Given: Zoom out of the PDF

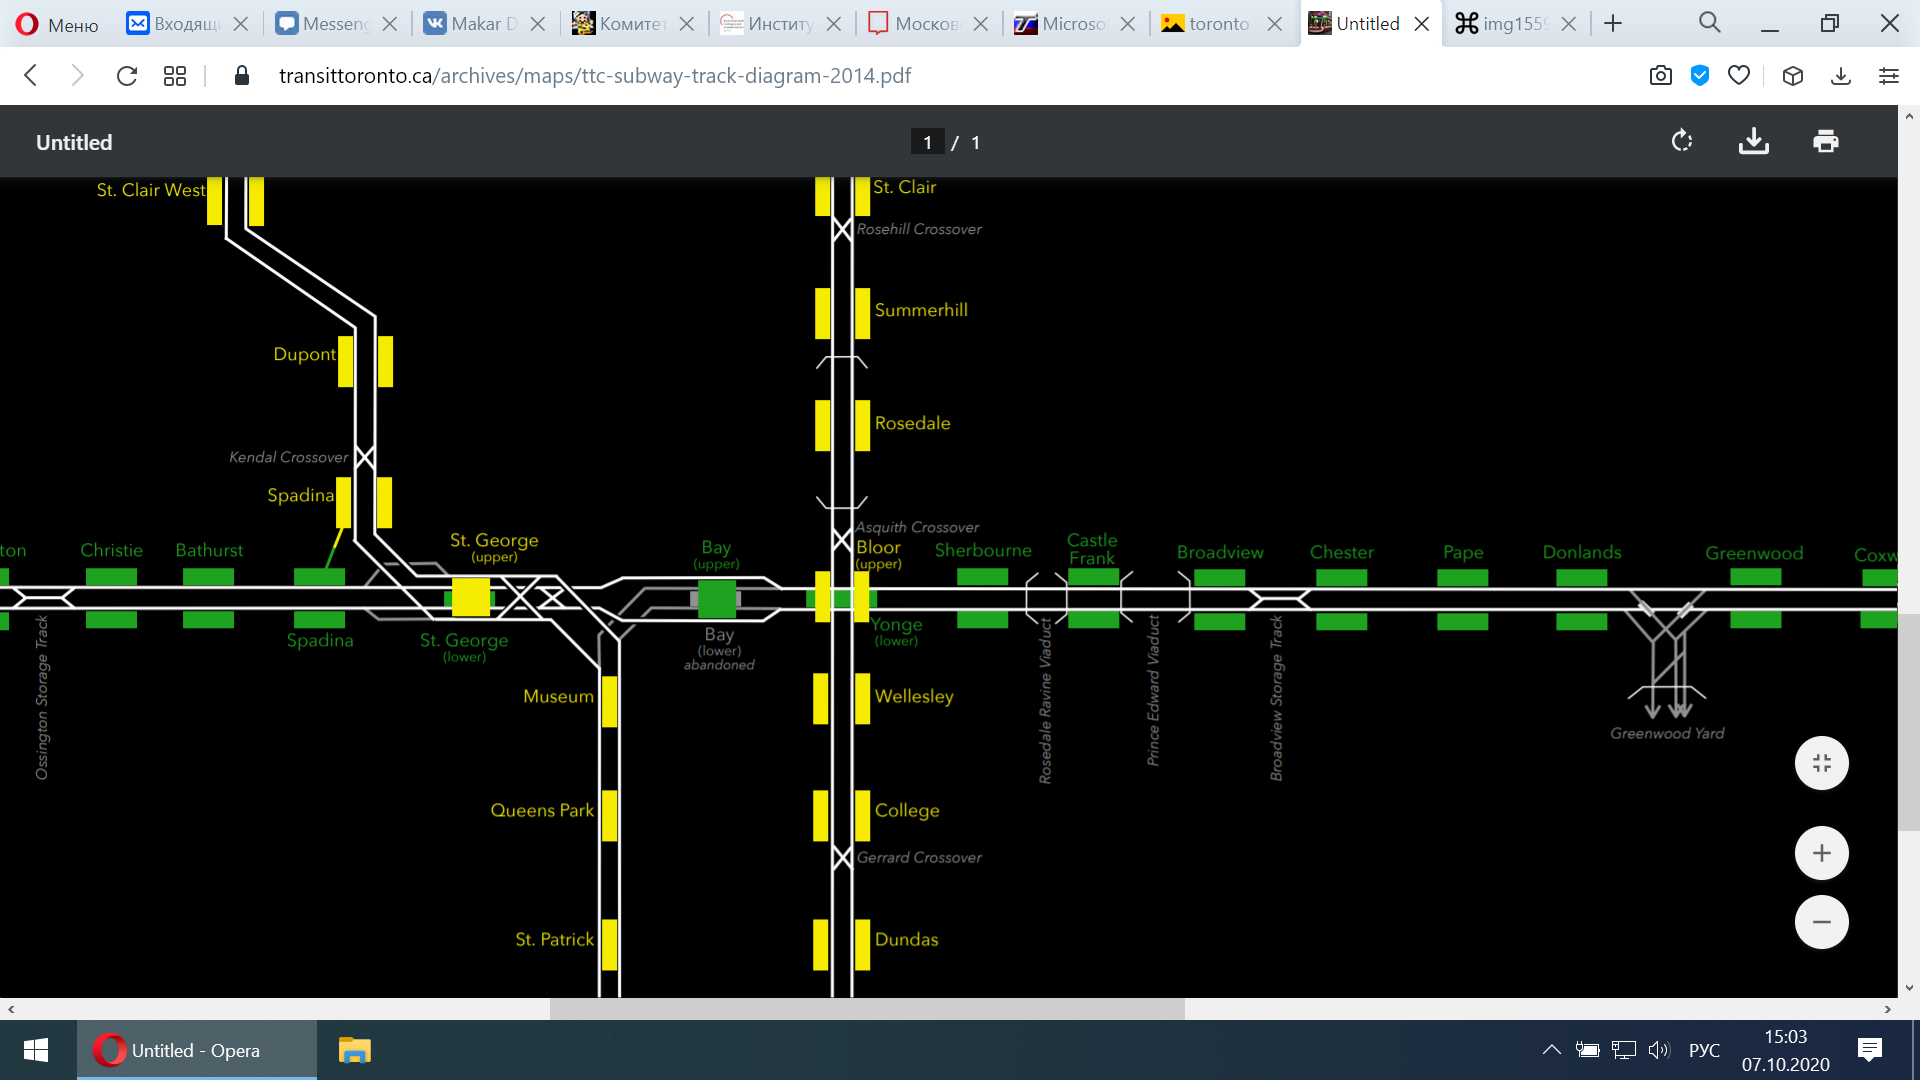Looking at the screenshot, I should (1821, 922).
